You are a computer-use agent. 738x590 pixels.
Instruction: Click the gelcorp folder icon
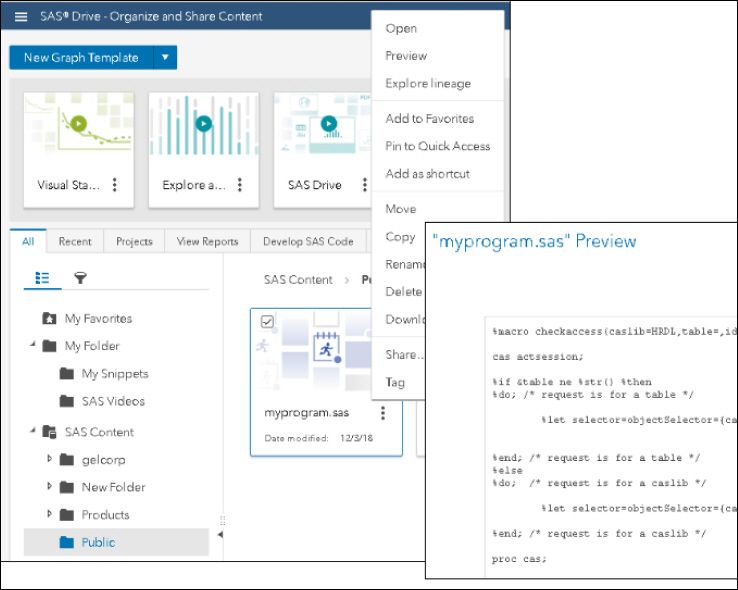[x=67, y=460]
